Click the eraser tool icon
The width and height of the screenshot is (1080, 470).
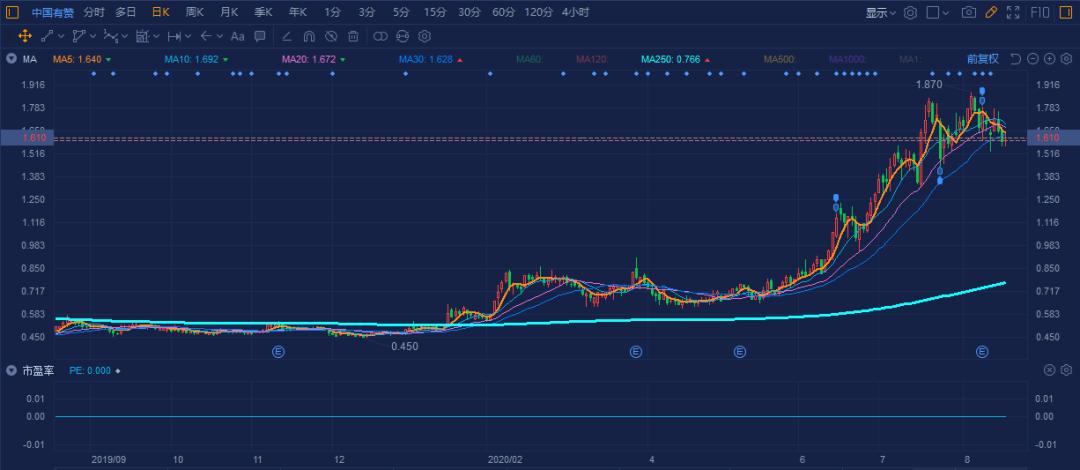coord(287,36)
